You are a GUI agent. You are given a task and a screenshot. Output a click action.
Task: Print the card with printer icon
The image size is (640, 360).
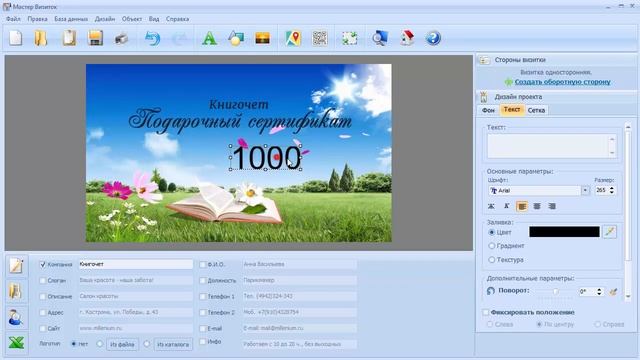pyautogui.click(x=121, y=39)
